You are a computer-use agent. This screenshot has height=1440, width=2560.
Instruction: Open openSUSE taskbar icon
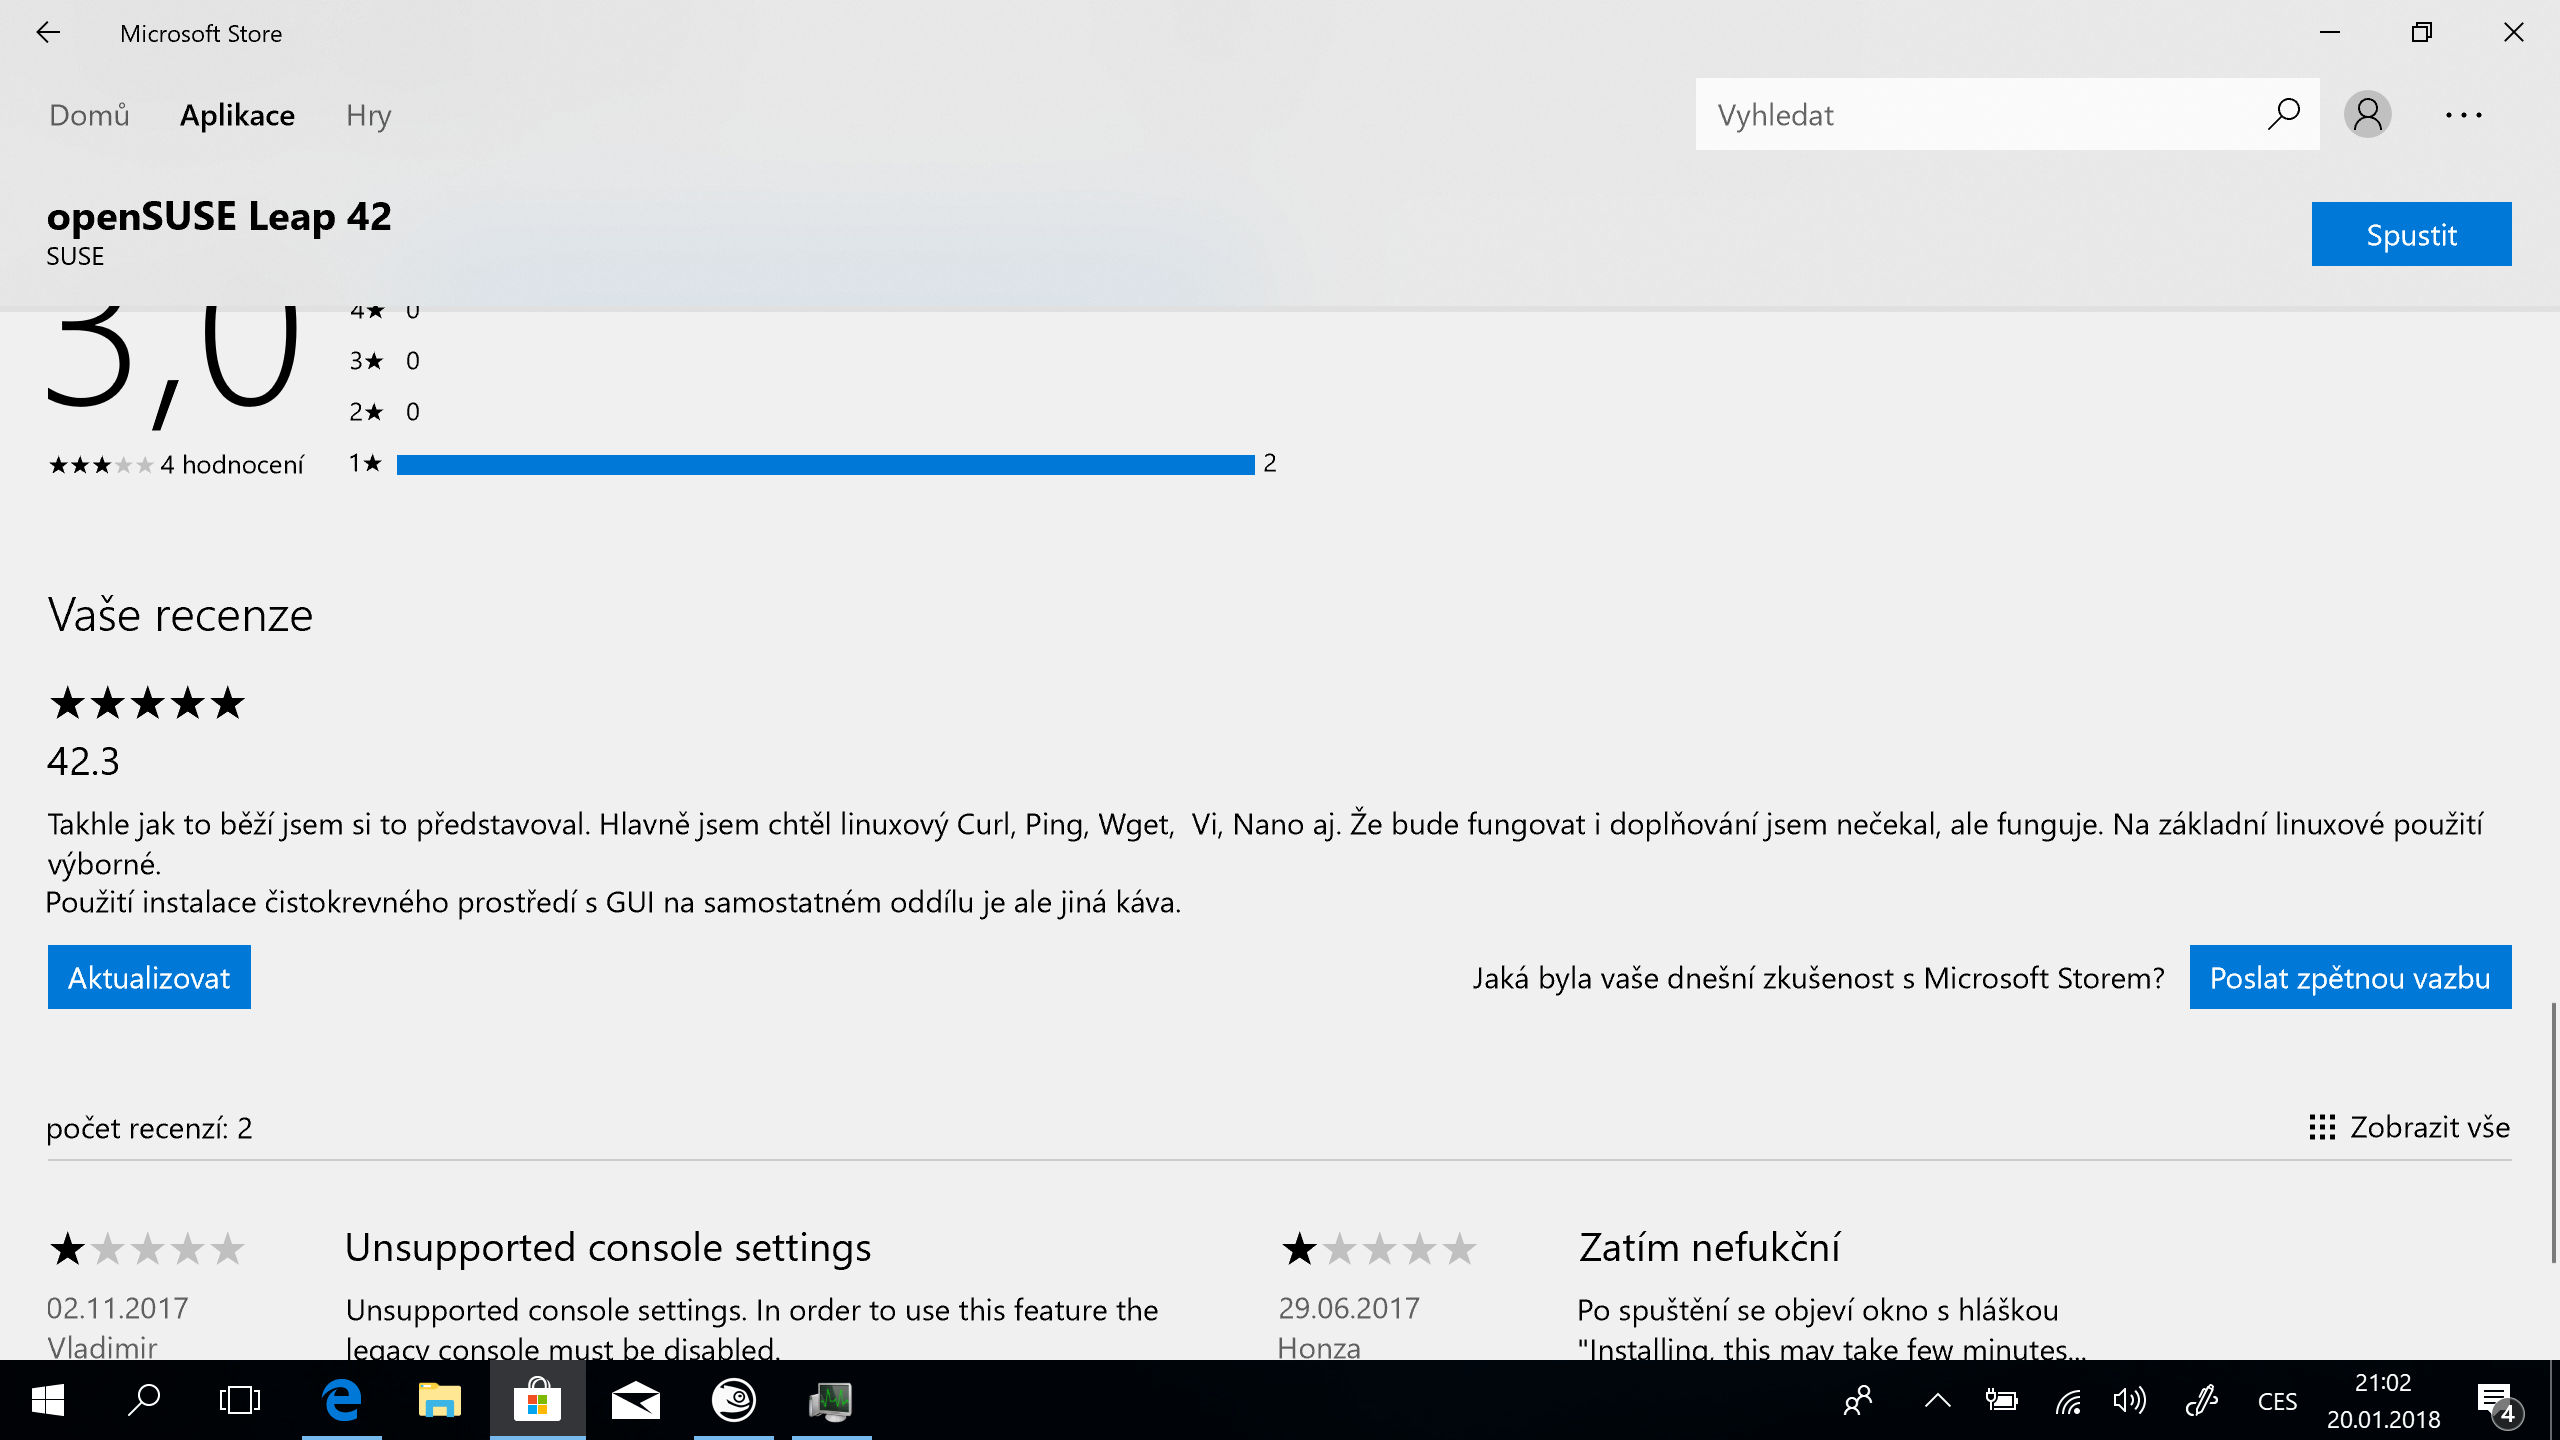734,1400
